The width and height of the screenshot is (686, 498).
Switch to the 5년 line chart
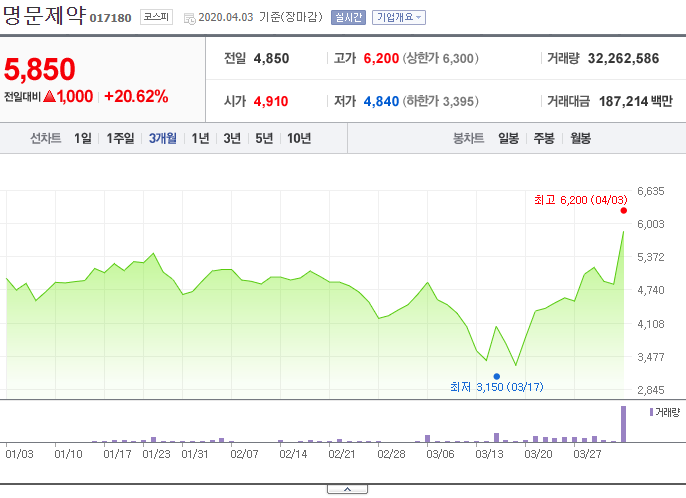[264, 138]
